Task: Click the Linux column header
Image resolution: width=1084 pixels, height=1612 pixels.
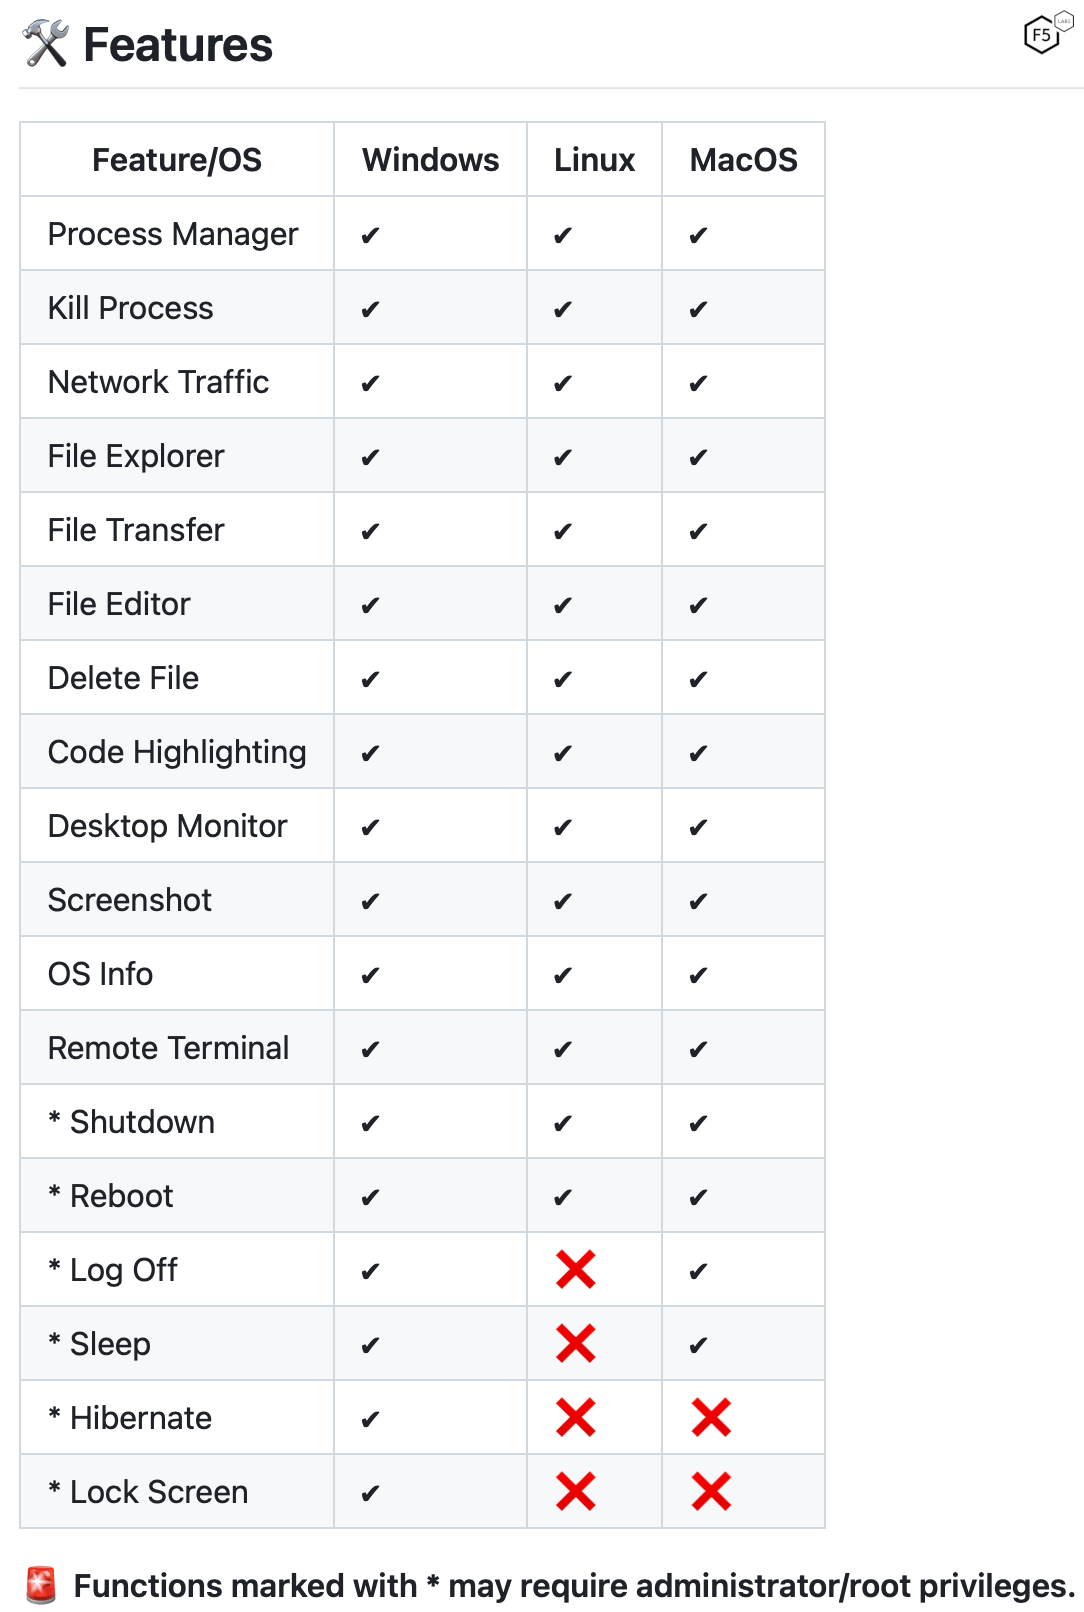Action: tap(595, 160)
